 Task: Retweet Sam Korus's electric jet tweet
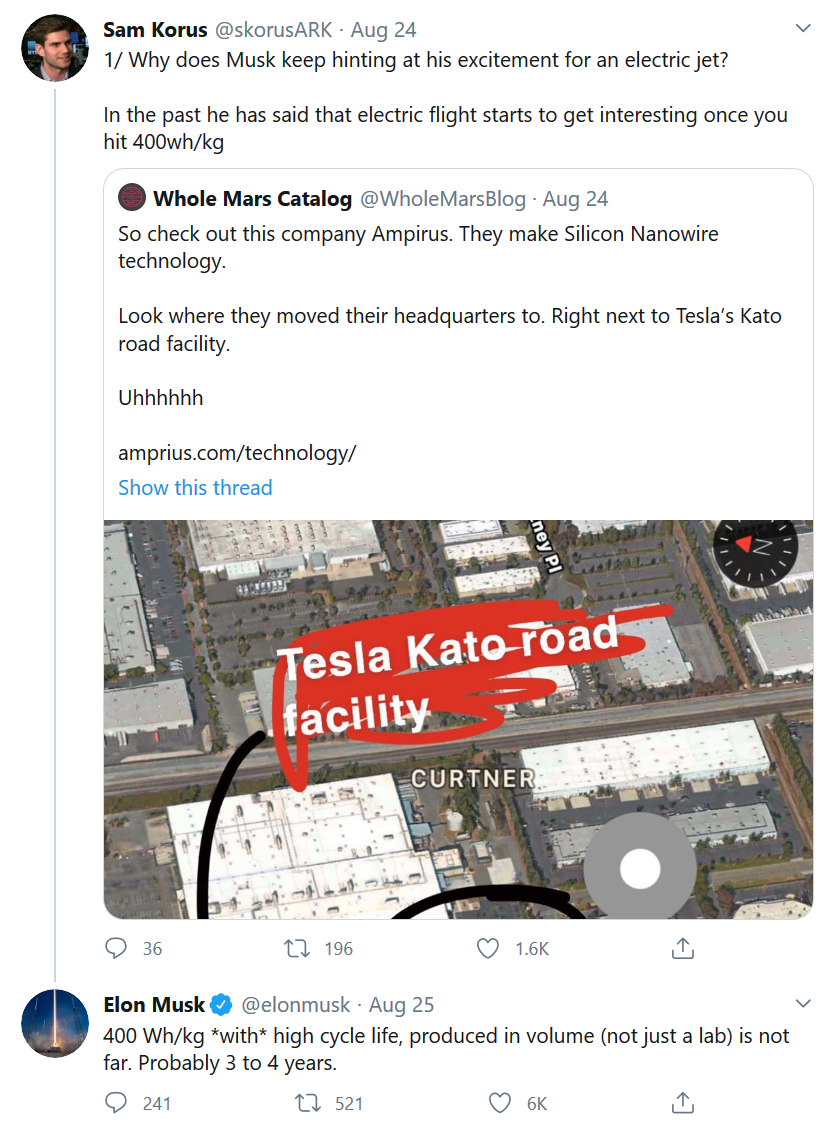pyautogui.click(x=298, y=948)
